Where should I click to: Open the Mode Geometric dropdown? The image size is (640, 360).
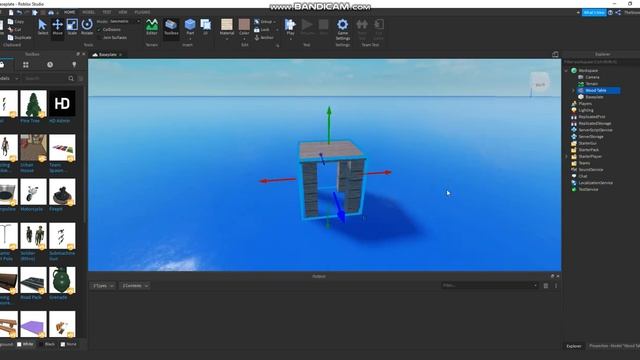point(124,21)
